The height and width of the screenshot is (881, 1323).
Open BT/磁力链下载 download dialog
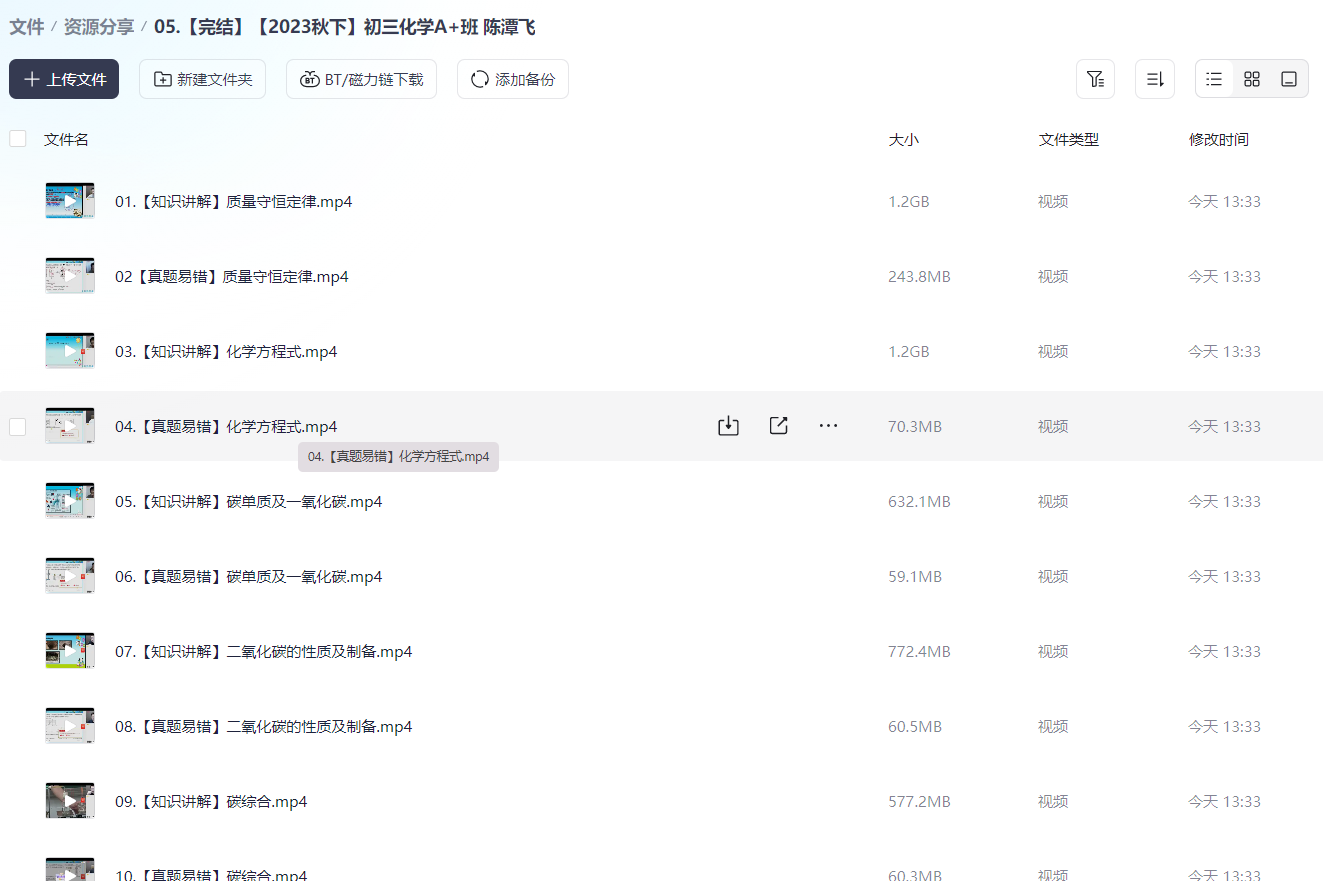click(361, 78)
